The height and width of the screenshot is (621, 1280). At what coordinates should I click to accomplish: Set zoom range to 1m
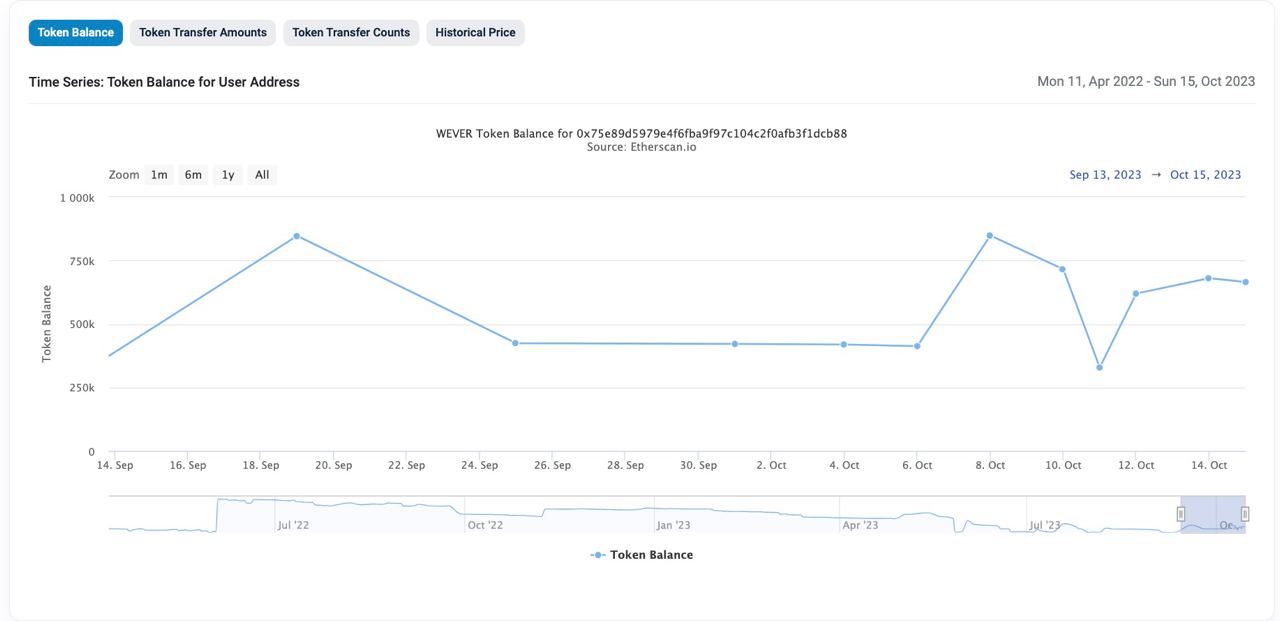[x=159, y=175]
